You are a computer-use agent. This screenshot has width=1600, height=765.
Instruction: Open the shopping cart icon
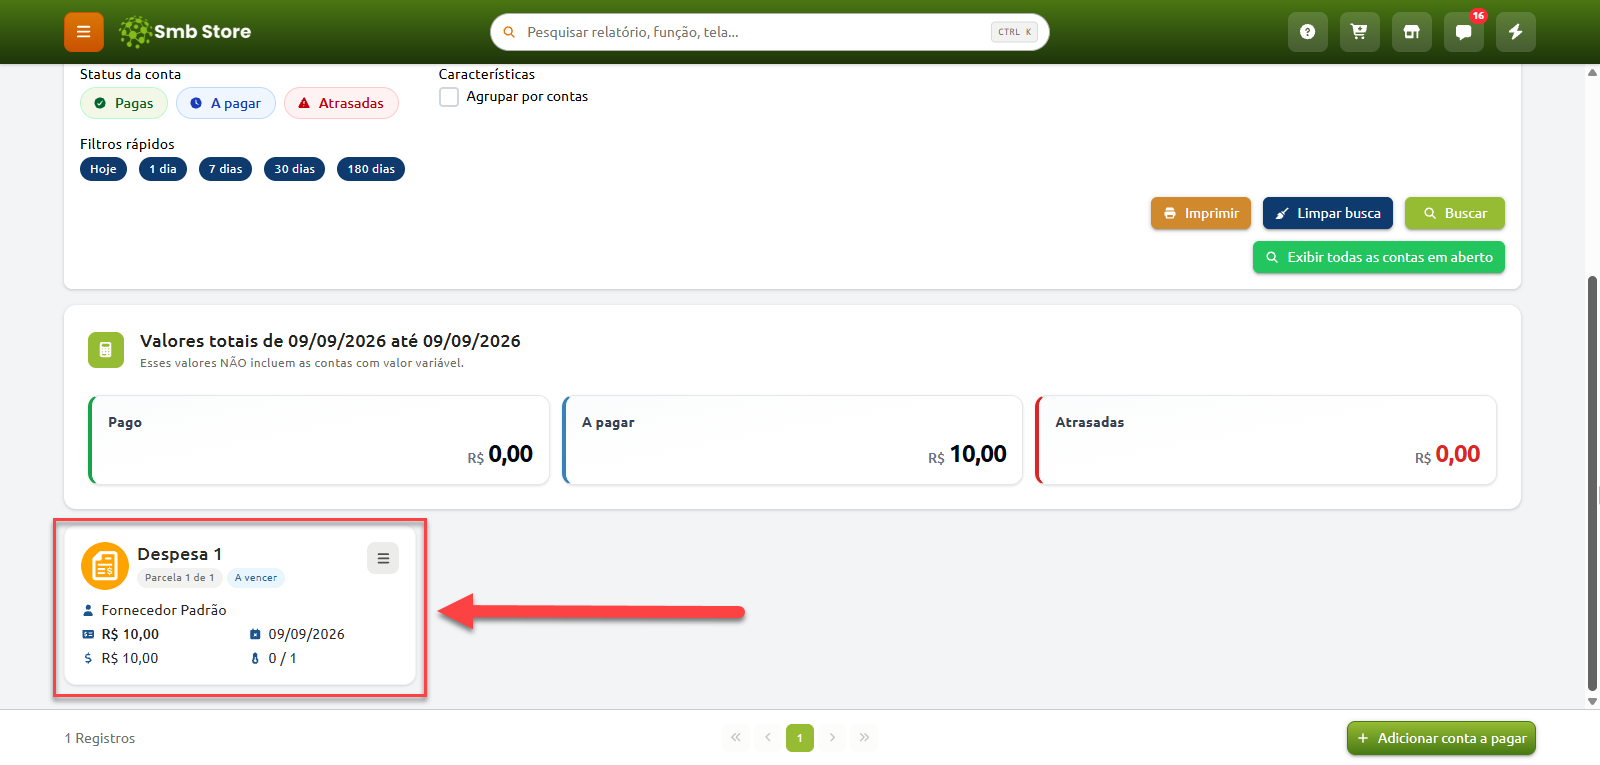[x=1359, y=32]
